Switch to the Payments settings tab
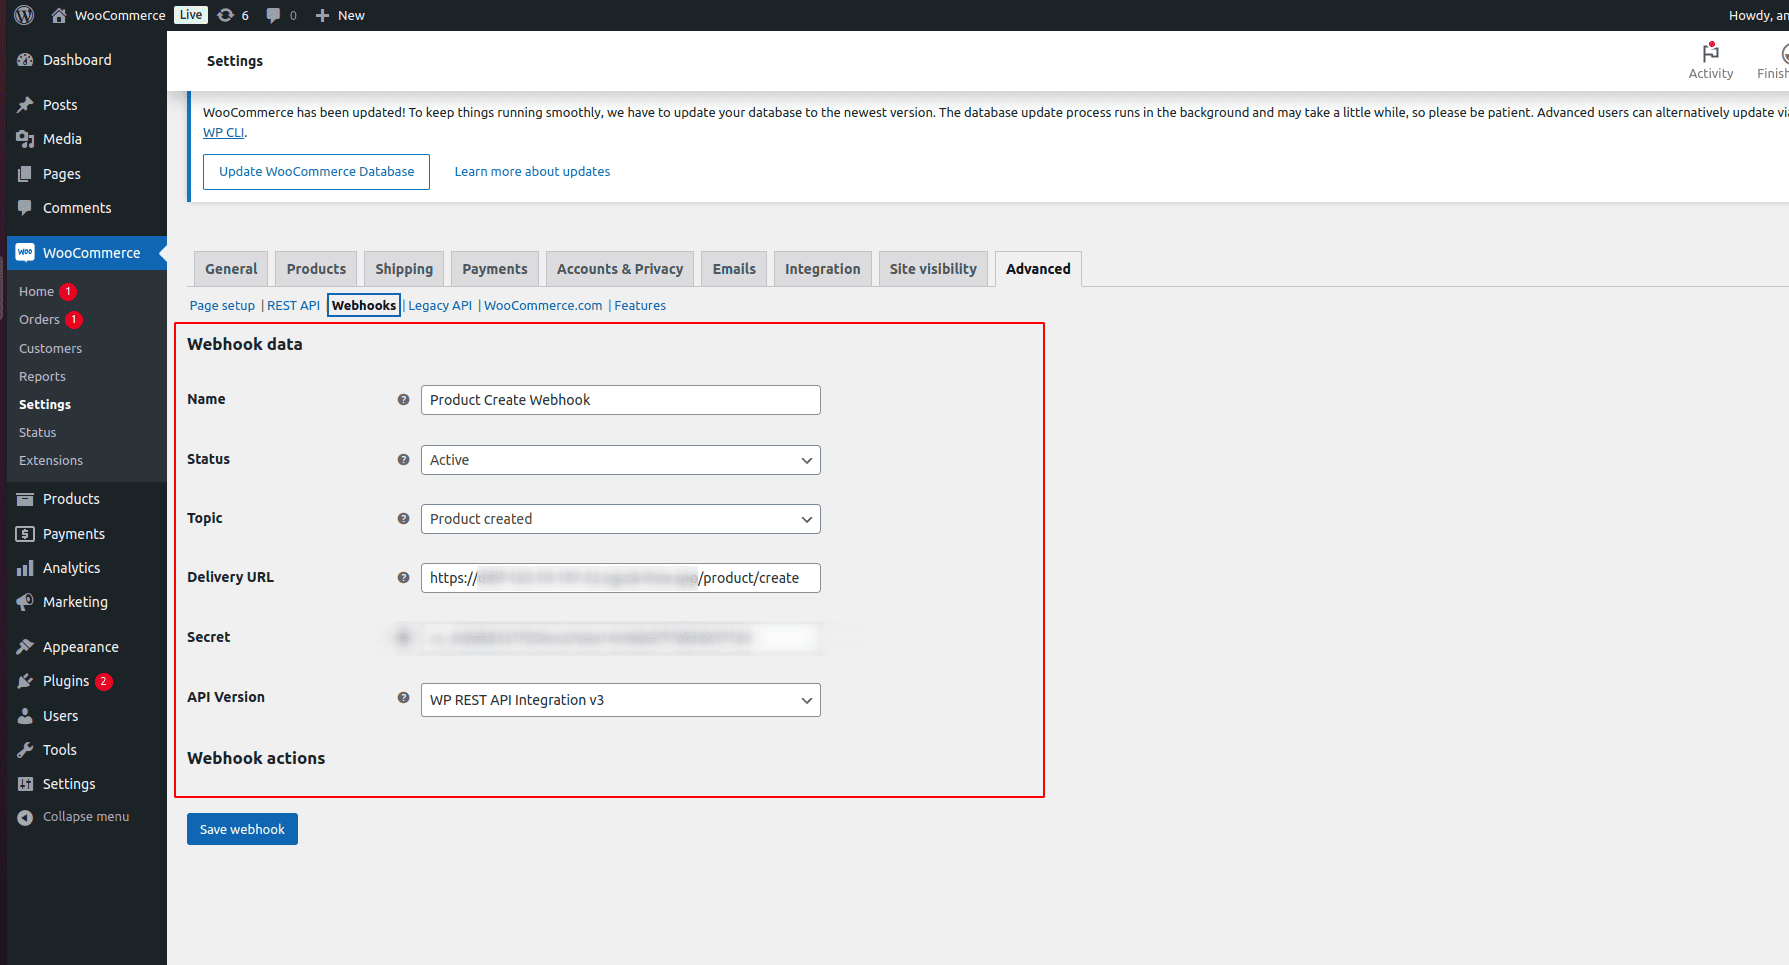This screenshot has width=1789, height=965. (495, 269)
